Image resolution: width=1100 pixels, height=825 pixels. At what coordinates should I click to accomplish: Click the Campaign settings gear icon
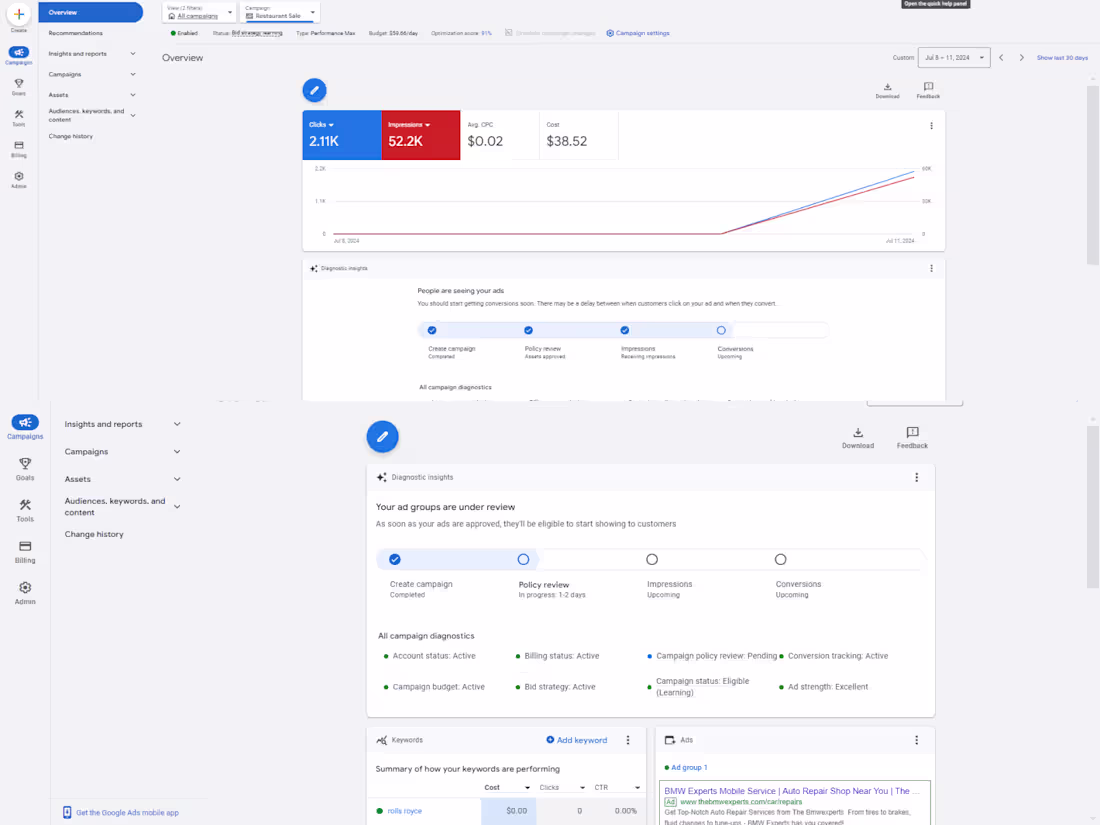pyautogui.click(x=610, y=33)
